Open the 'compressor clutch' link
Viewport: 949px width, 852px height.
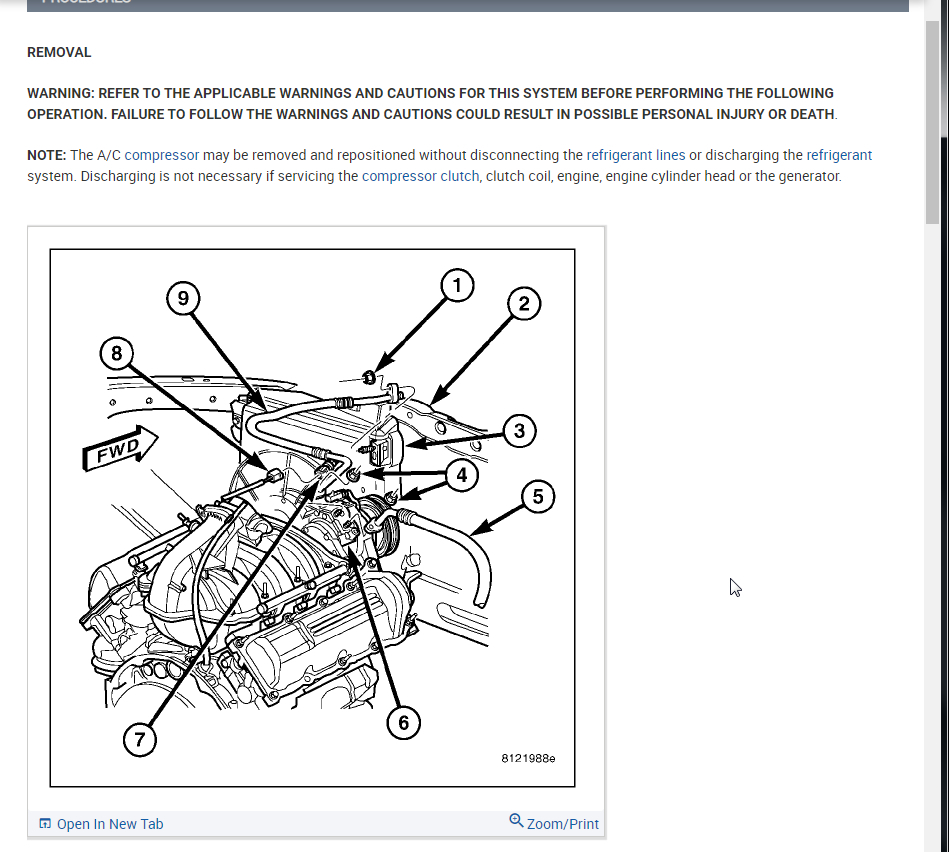[420, 176]
